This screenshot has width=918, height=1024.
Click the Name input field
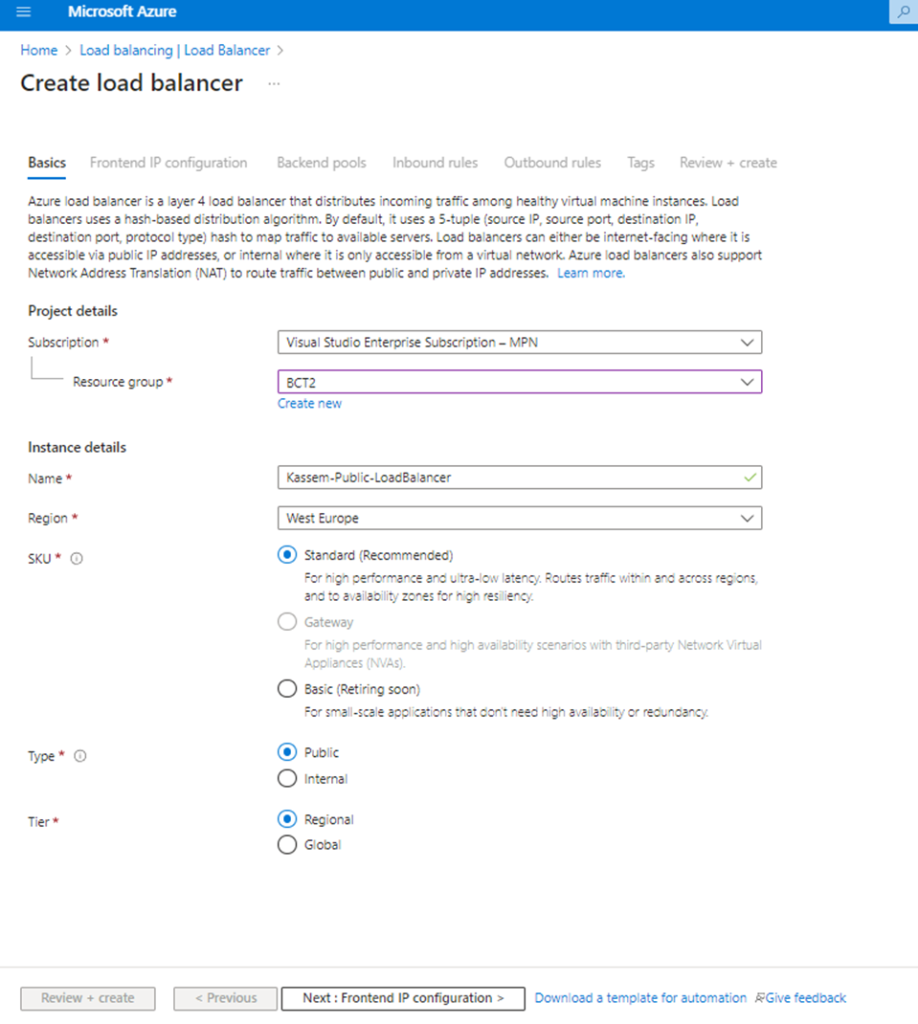[520, 477]
